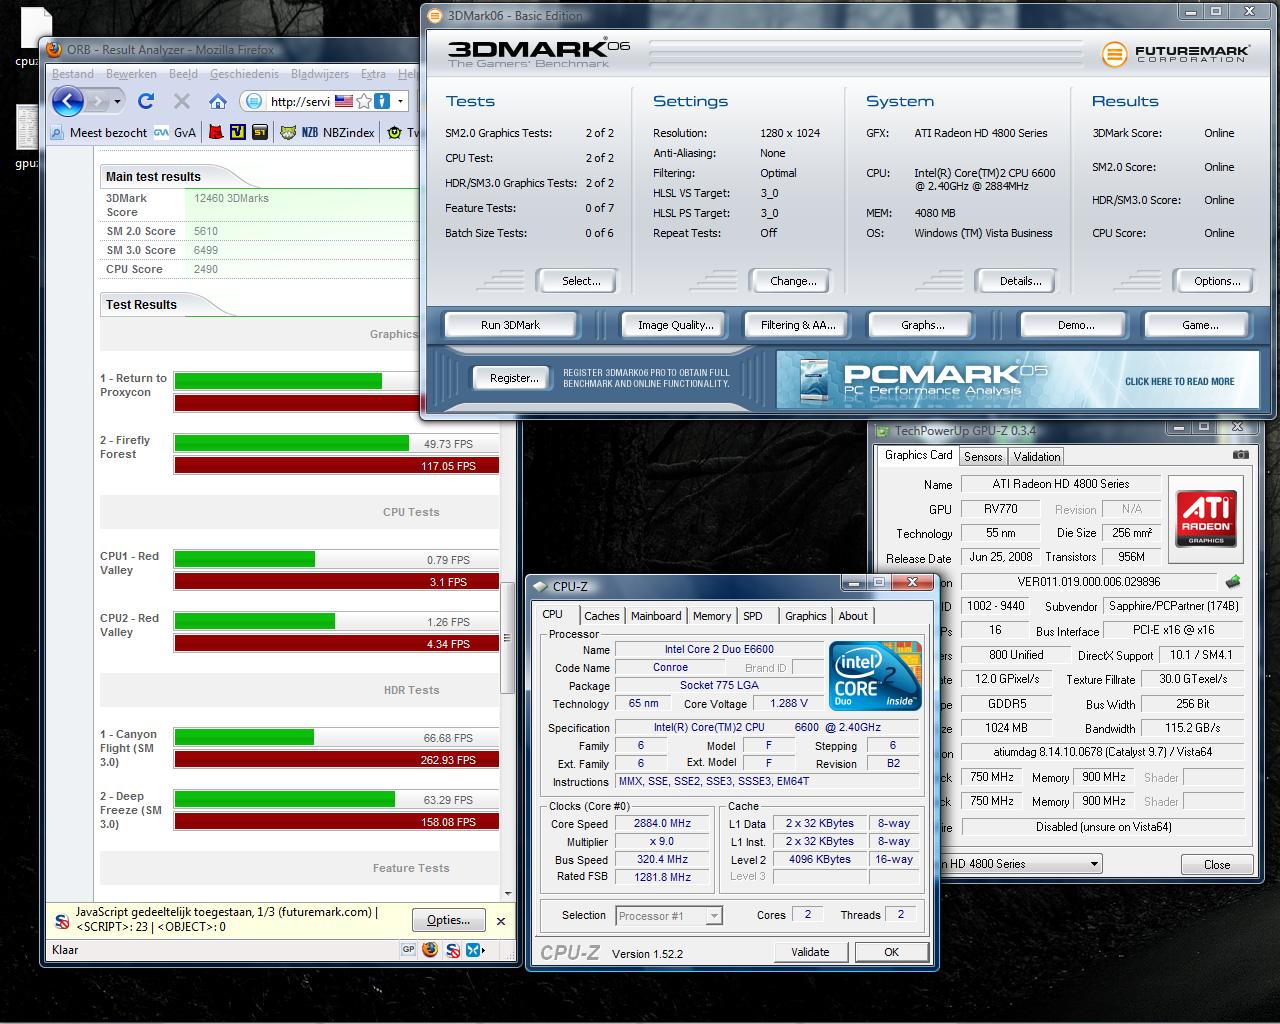This screenshot has height=1024, width=1280.
Task: Click the Options... button under Results
Action: click(1217, 281)
